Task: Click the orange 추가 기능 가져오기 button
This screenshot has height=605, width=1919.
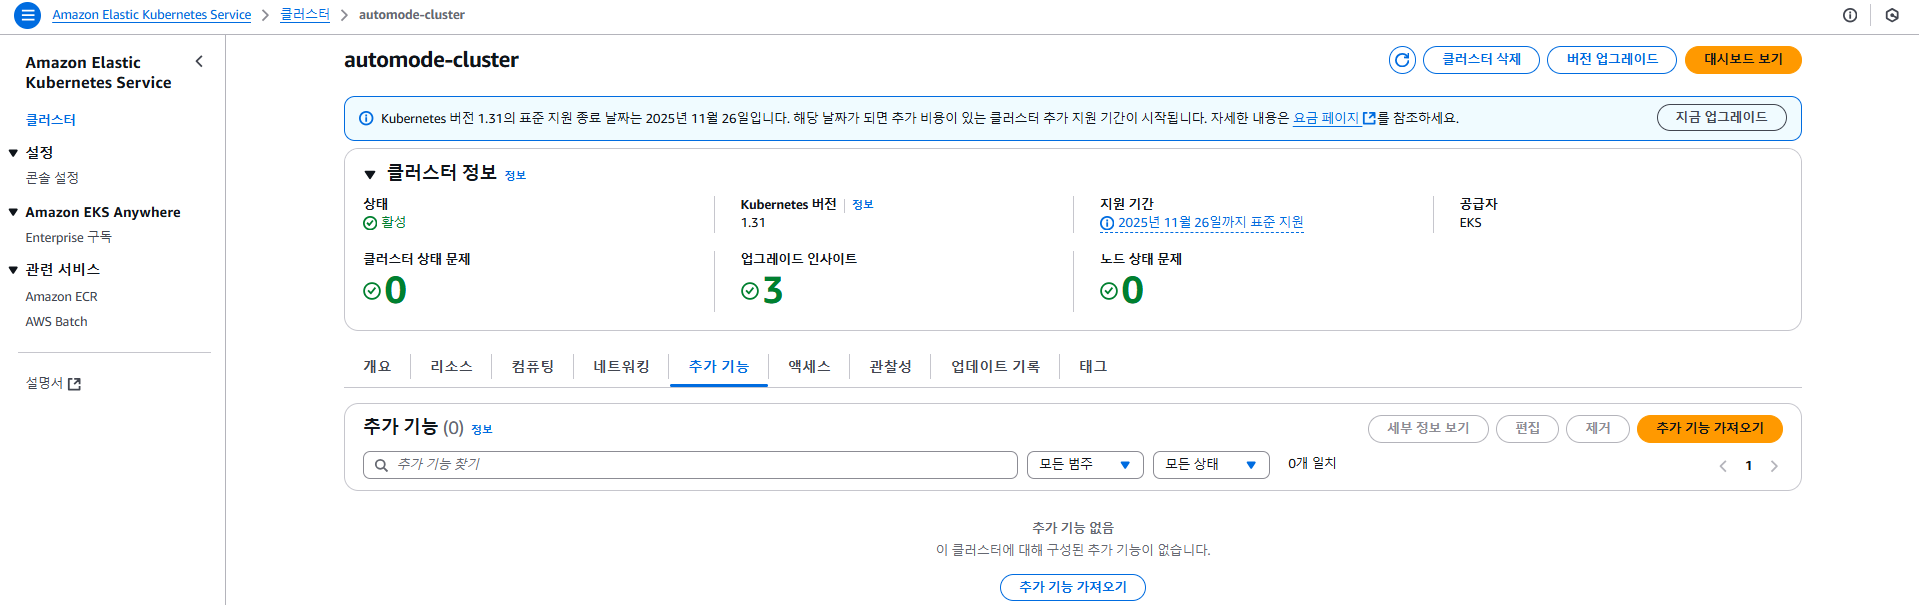Action: click(1710, 429)
